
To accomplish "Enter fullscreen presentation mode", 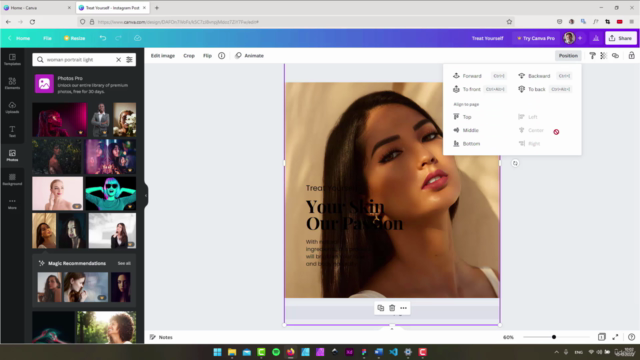I will pos(615,337).
